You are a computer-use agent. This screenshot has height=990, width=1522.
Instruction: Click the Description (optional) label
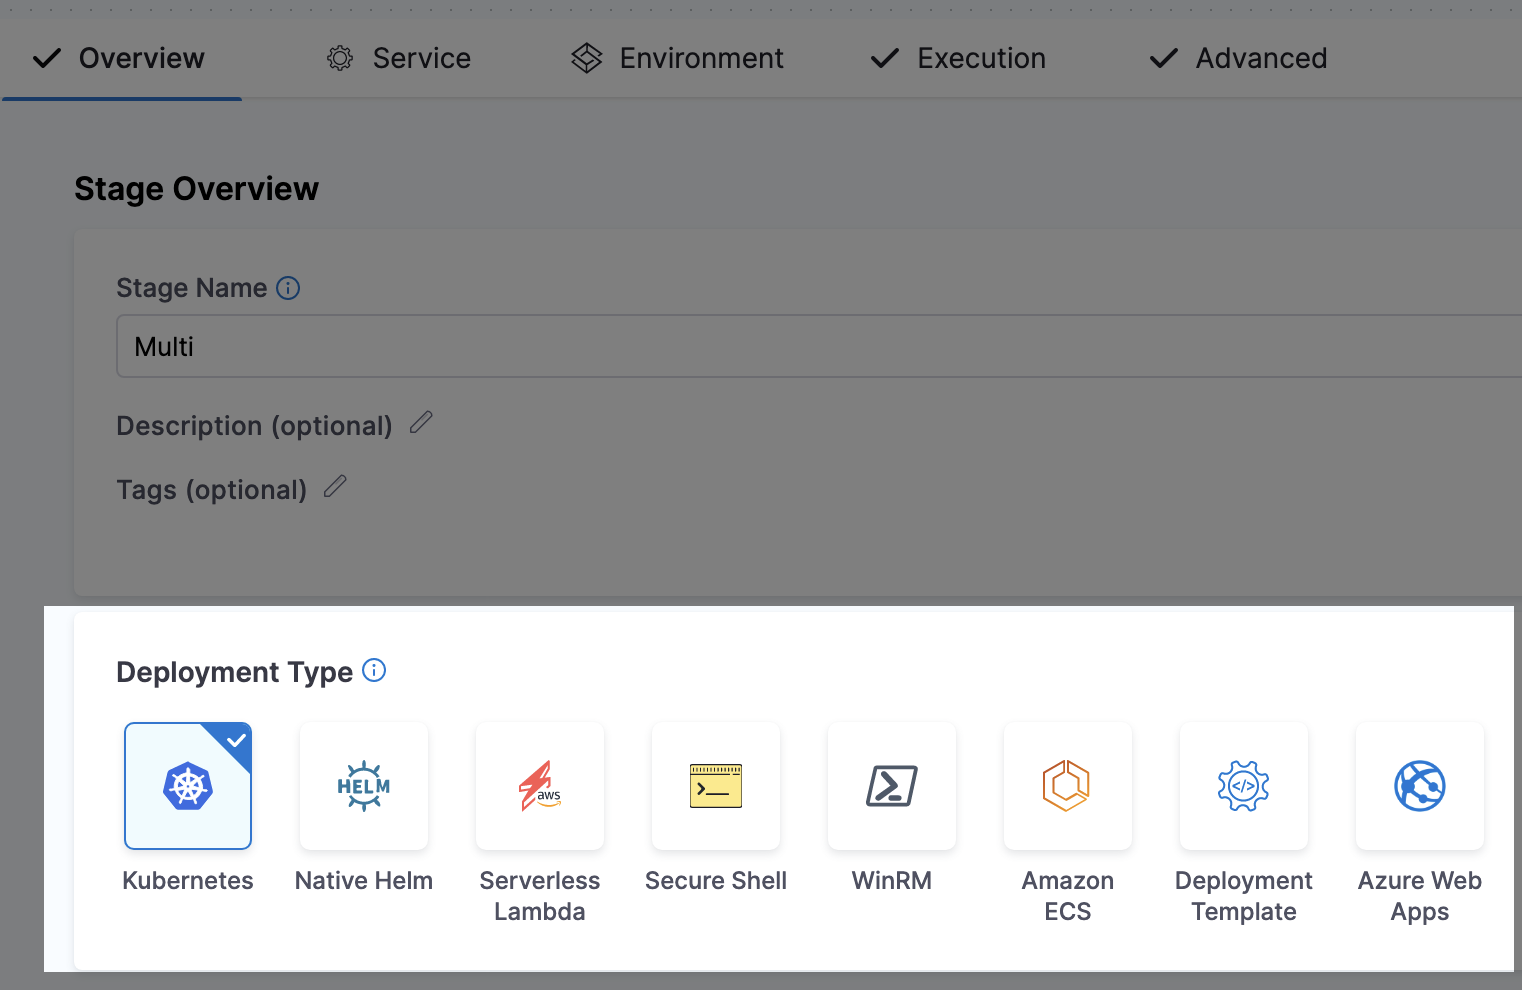pyautogui.click(x=254, y=426)
